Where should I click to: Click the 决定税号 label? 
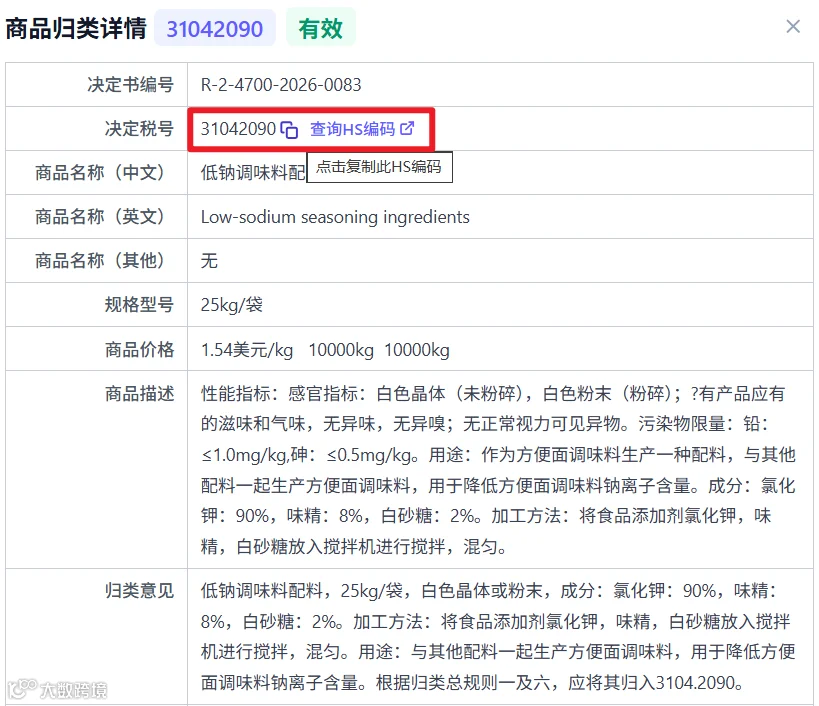pos(139,128)
